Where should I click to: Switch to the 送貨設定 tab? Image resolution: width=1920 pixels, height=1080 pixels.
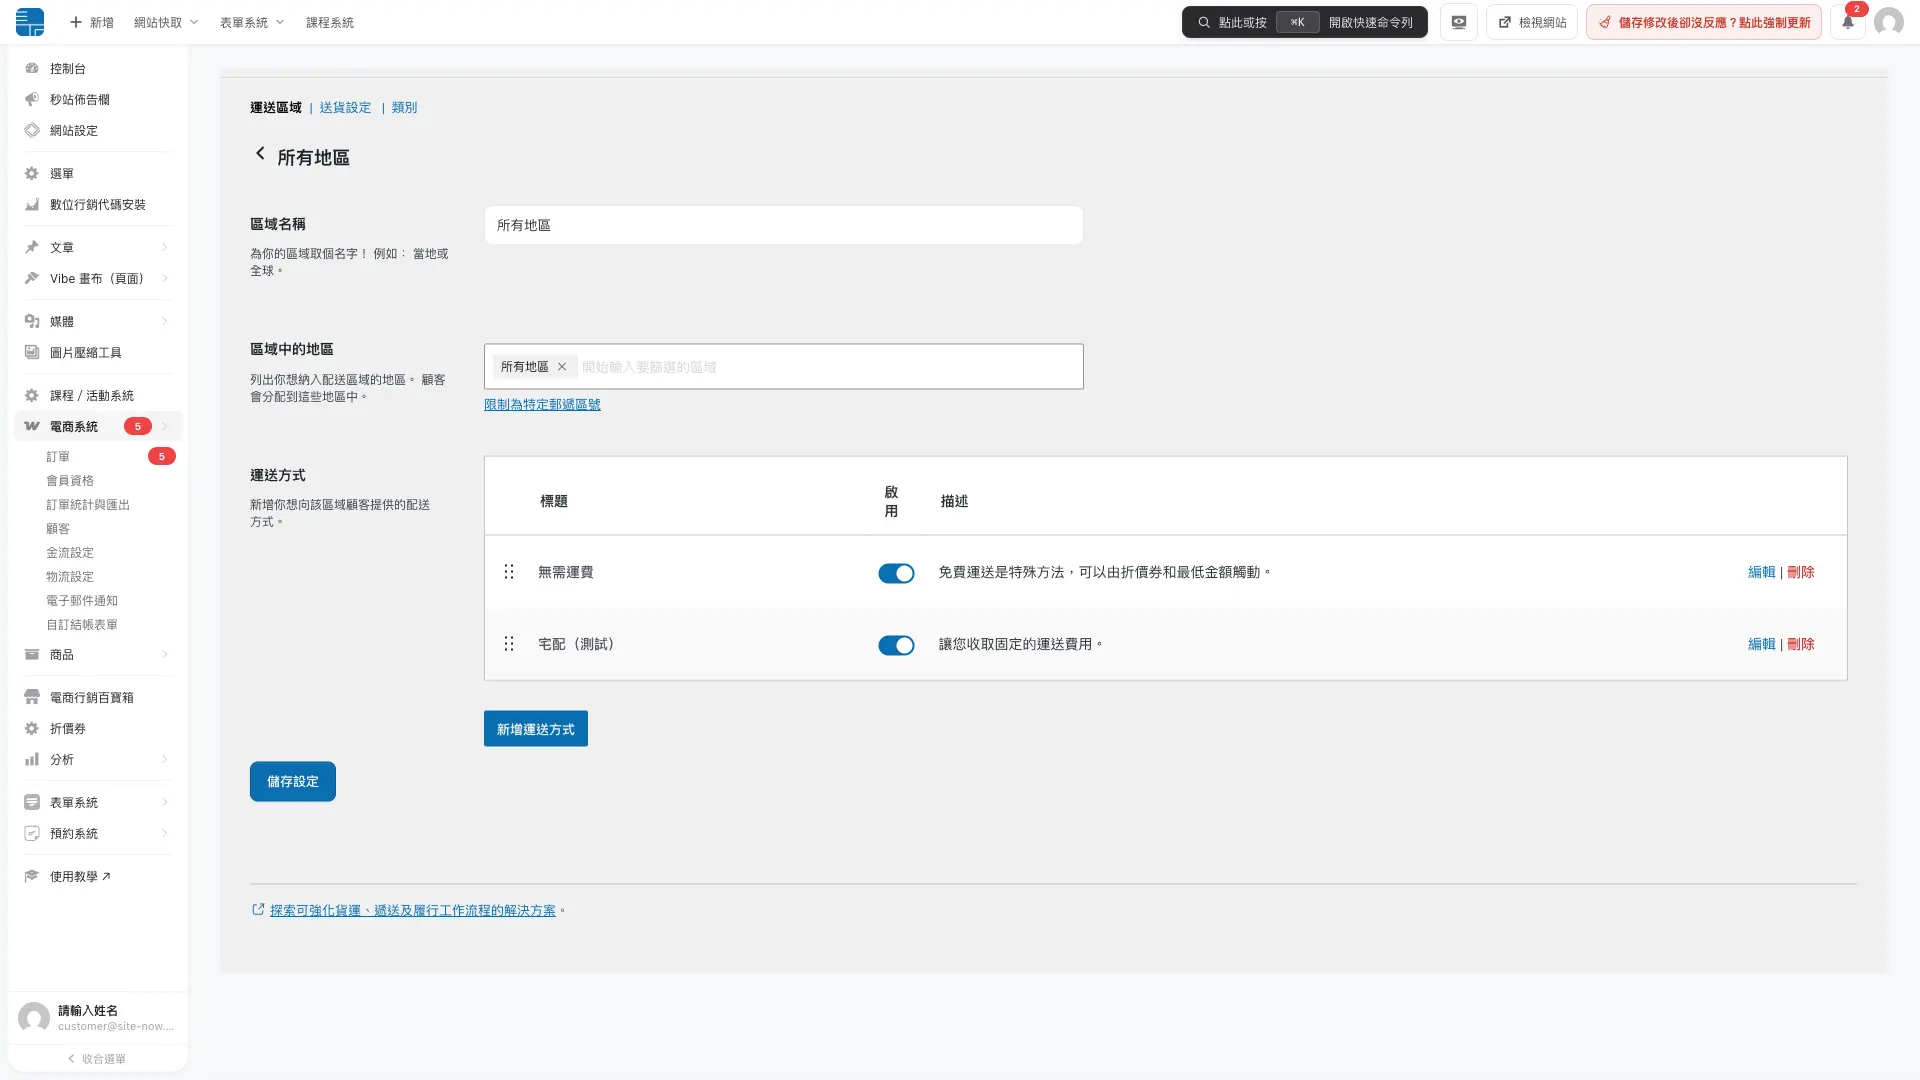[345, 107]
